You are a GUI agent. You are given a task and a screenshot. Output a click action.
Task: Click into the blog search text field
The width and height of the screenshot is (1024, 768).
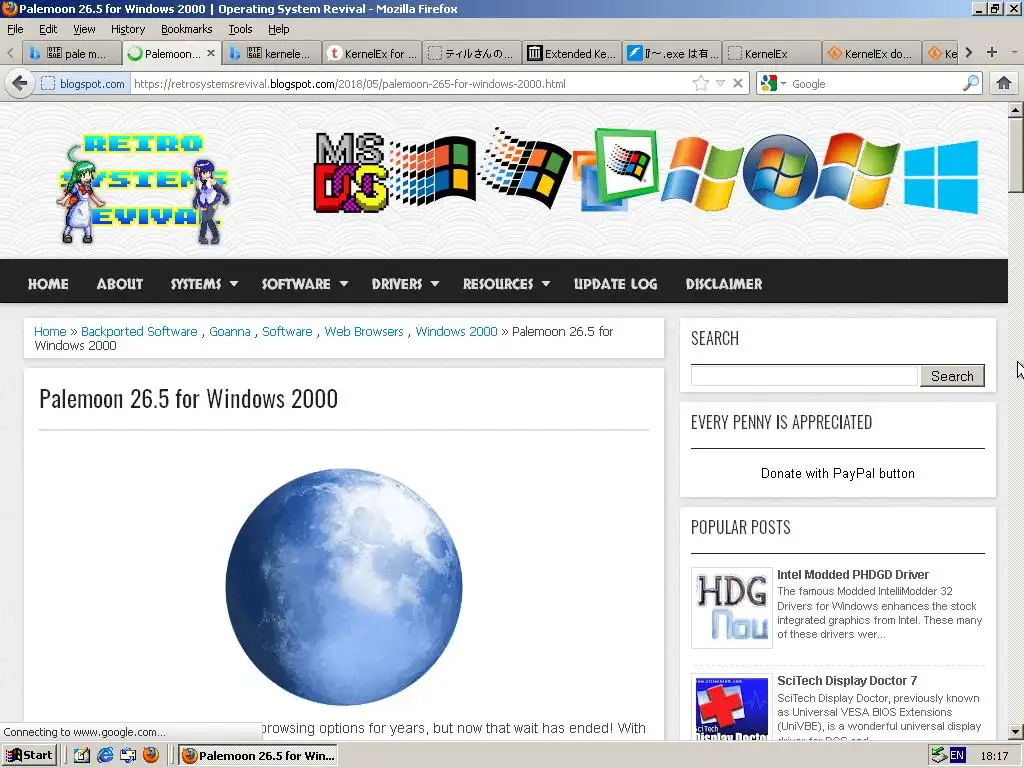(804, 376)
